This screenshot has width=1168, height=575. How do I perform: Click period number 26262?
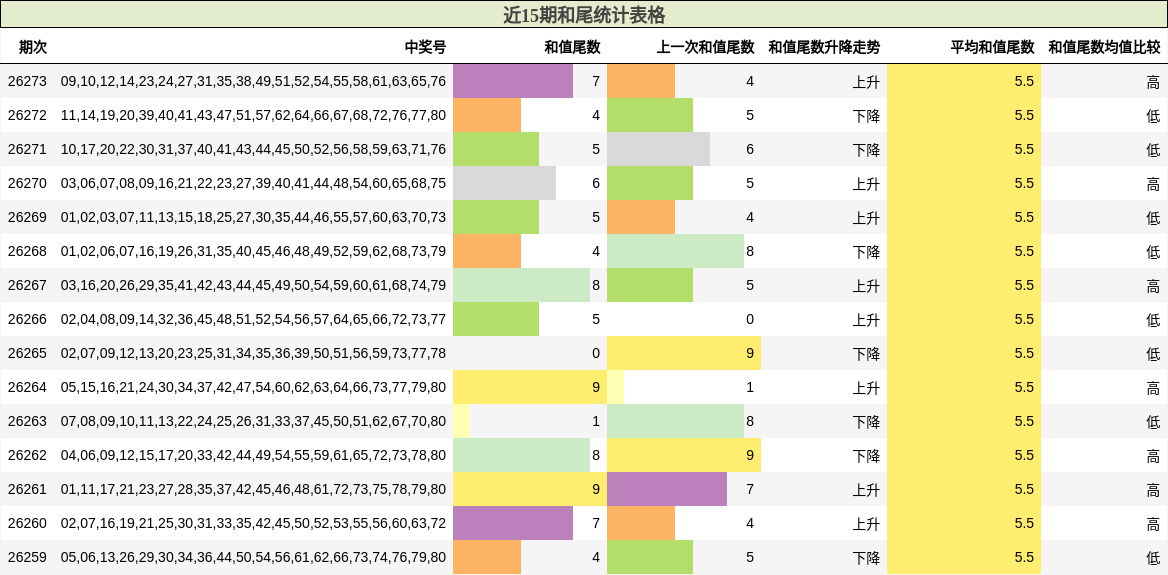(28, 456)
